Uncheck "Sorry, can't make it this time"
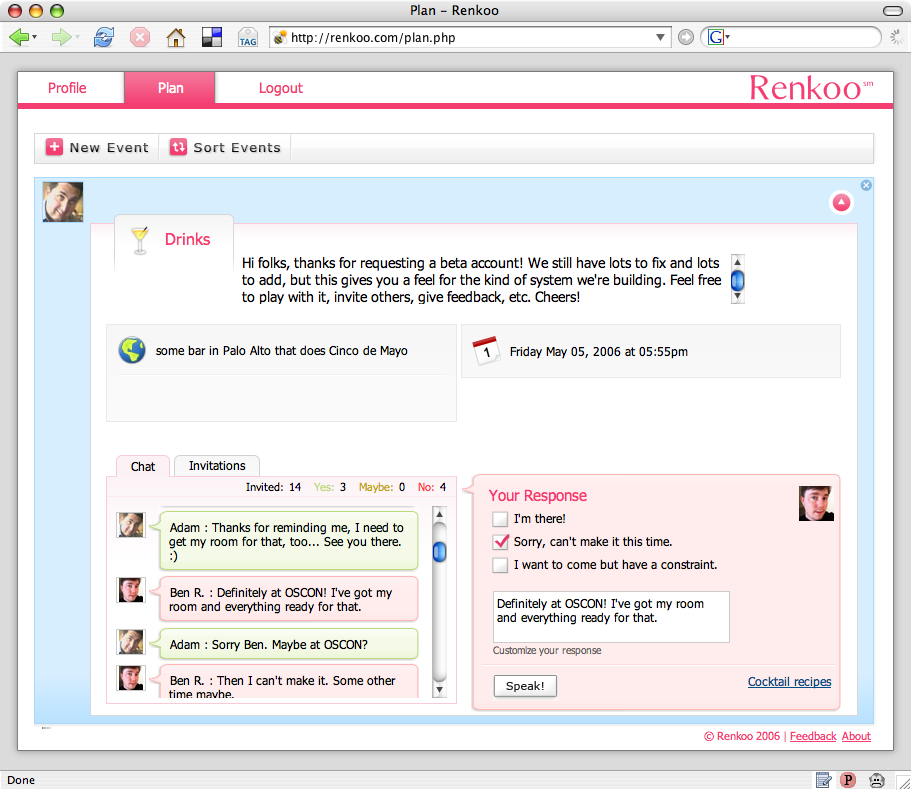The height and width of the screenshot is (790, 911). click(500, 542)
